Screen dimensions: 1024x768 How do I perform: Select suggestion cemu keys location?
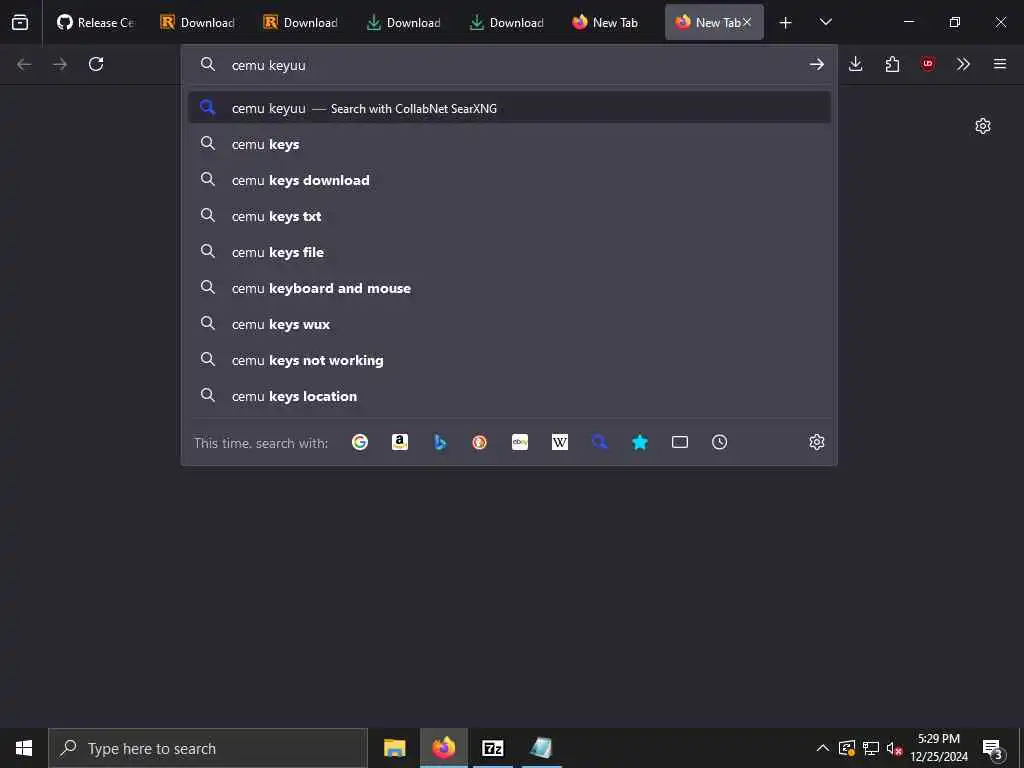click(x=509, y=396)
